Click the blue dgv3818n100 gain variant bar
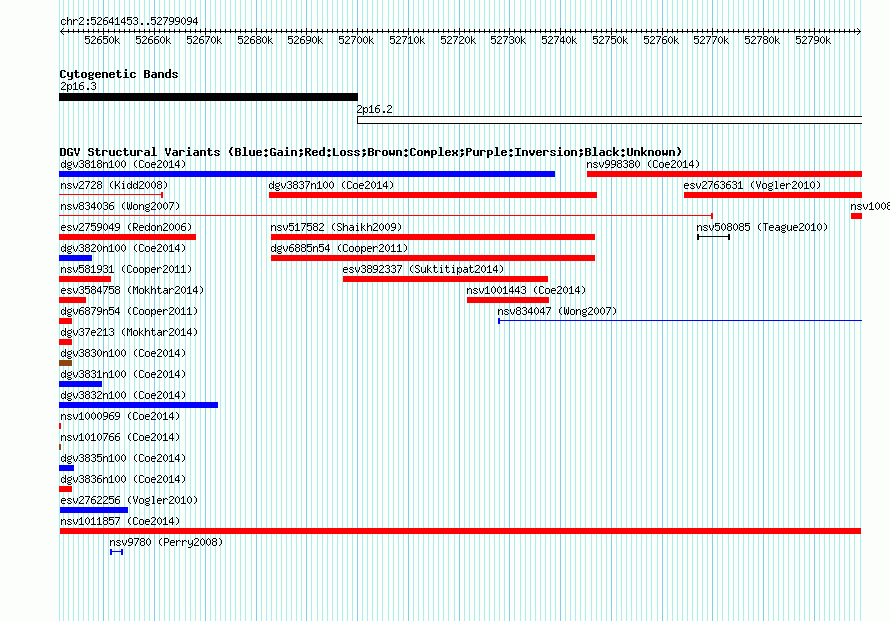Image resolution: width=890 pixels, height=621 pixels. point(306,174)
